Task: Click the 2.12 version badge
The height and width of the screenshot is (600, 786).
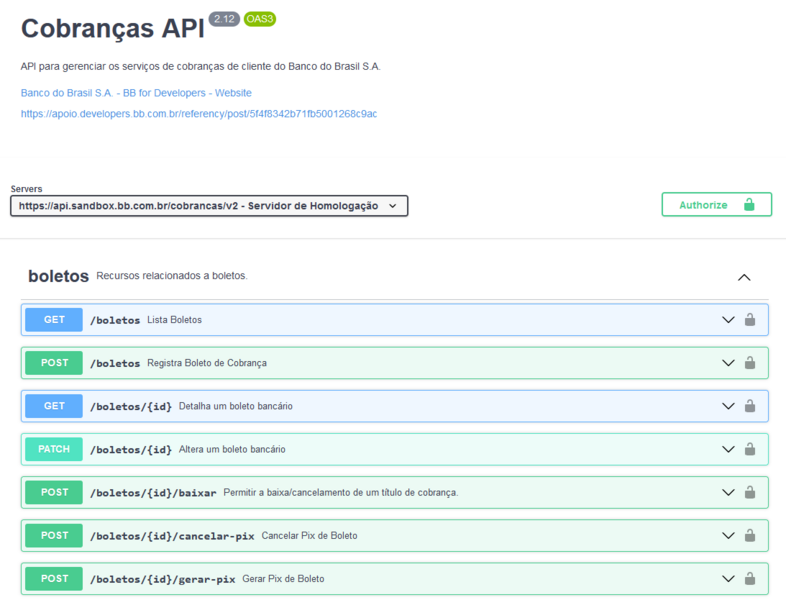Action: 224,19
